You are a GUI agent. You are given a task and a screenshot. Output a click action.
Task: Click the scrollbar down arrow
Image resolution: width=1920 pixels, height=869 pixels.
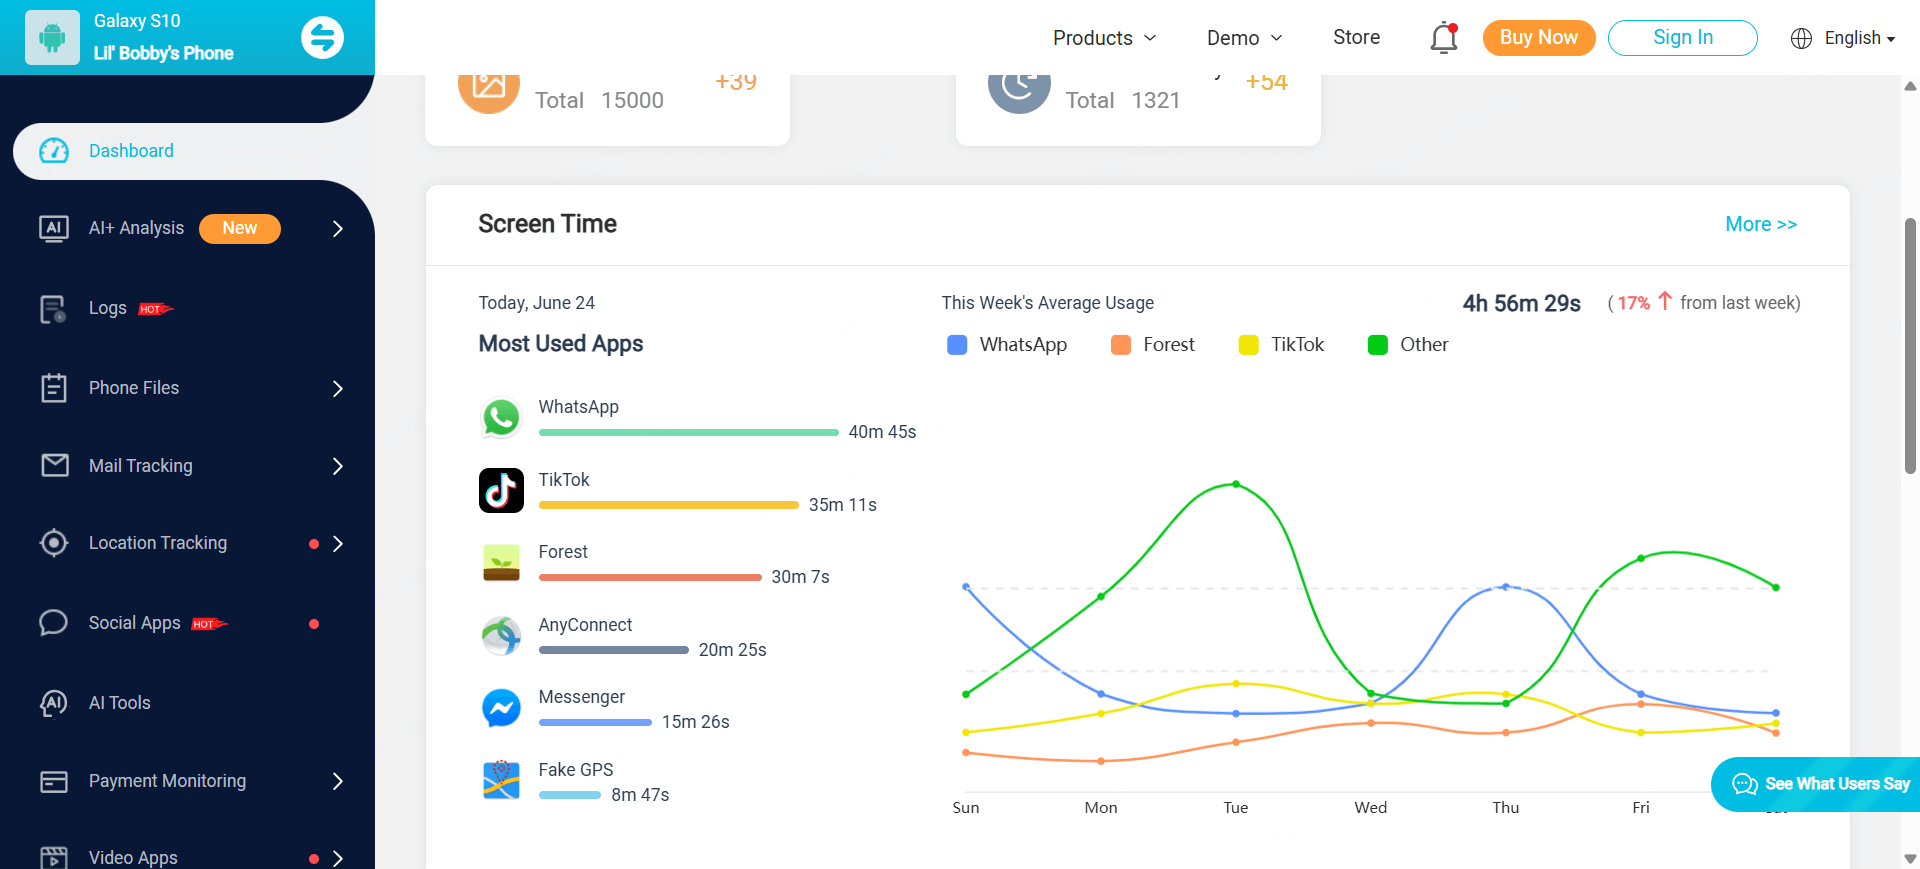click(1910, 859)
